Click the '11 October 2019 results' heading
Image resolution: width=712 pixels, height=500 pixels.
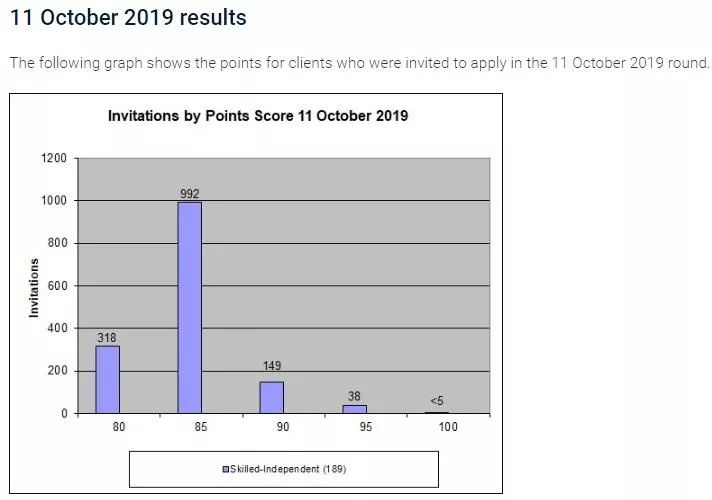coord(128,18)
